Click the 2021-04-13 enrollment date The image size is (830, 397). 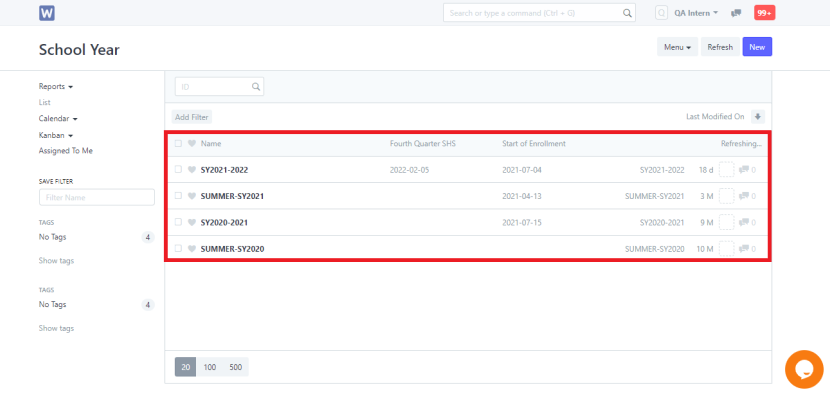(x=521, y=196)
